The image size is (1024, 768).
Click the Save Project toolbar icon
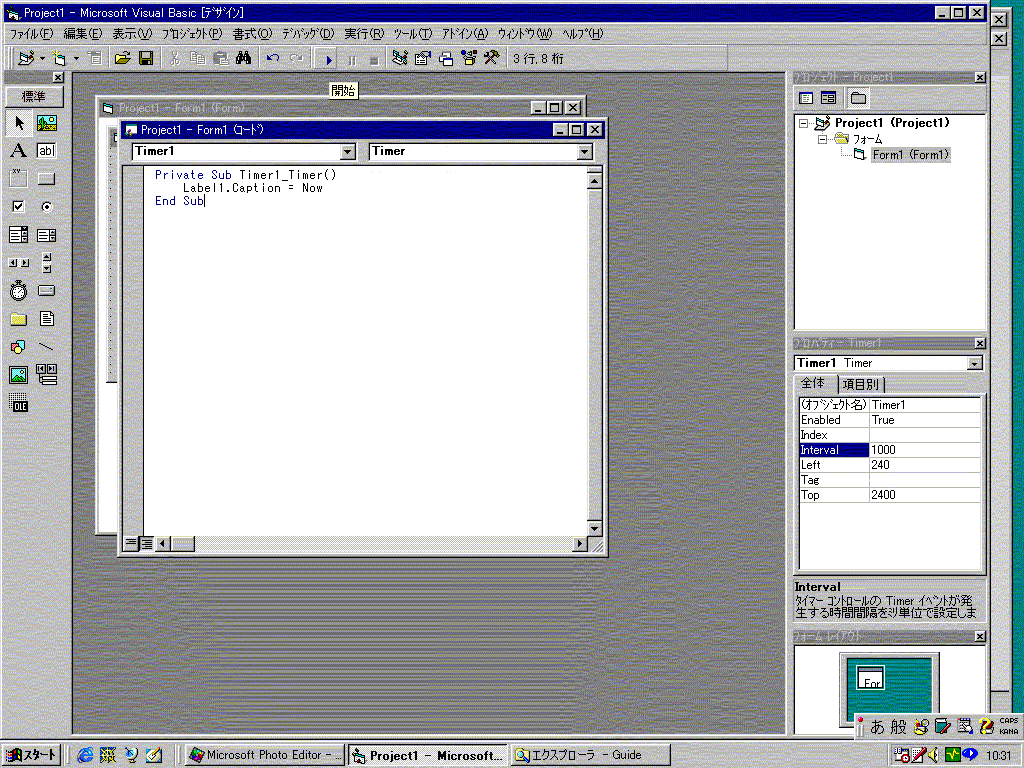(x=146, y=59)
